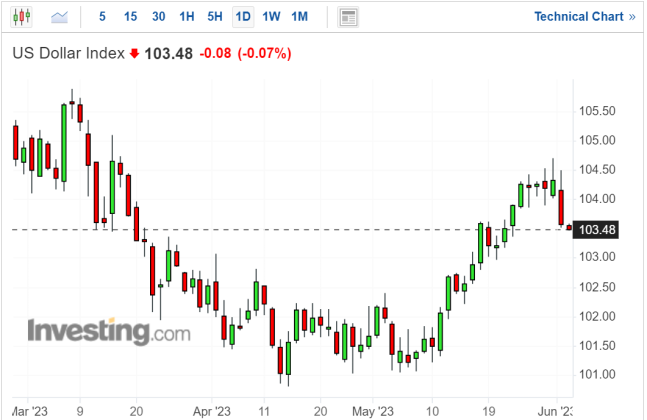Click the 103.48 current price tag on axis
The image size is (647, 420).
click(597, 229)
